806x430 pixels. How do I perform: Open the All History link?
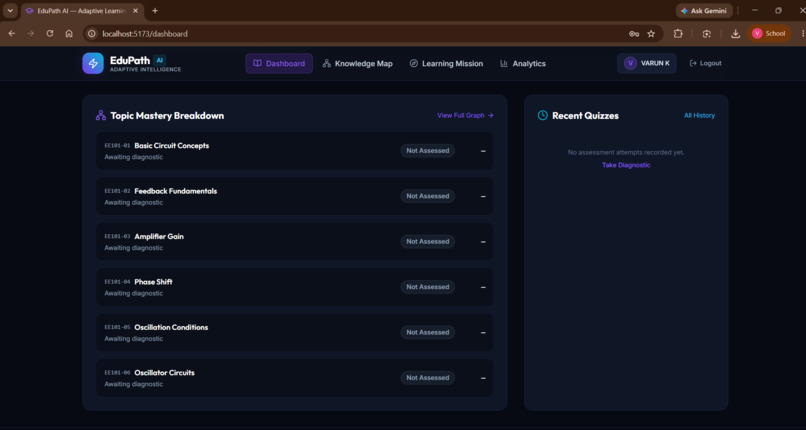pos(699,116)
